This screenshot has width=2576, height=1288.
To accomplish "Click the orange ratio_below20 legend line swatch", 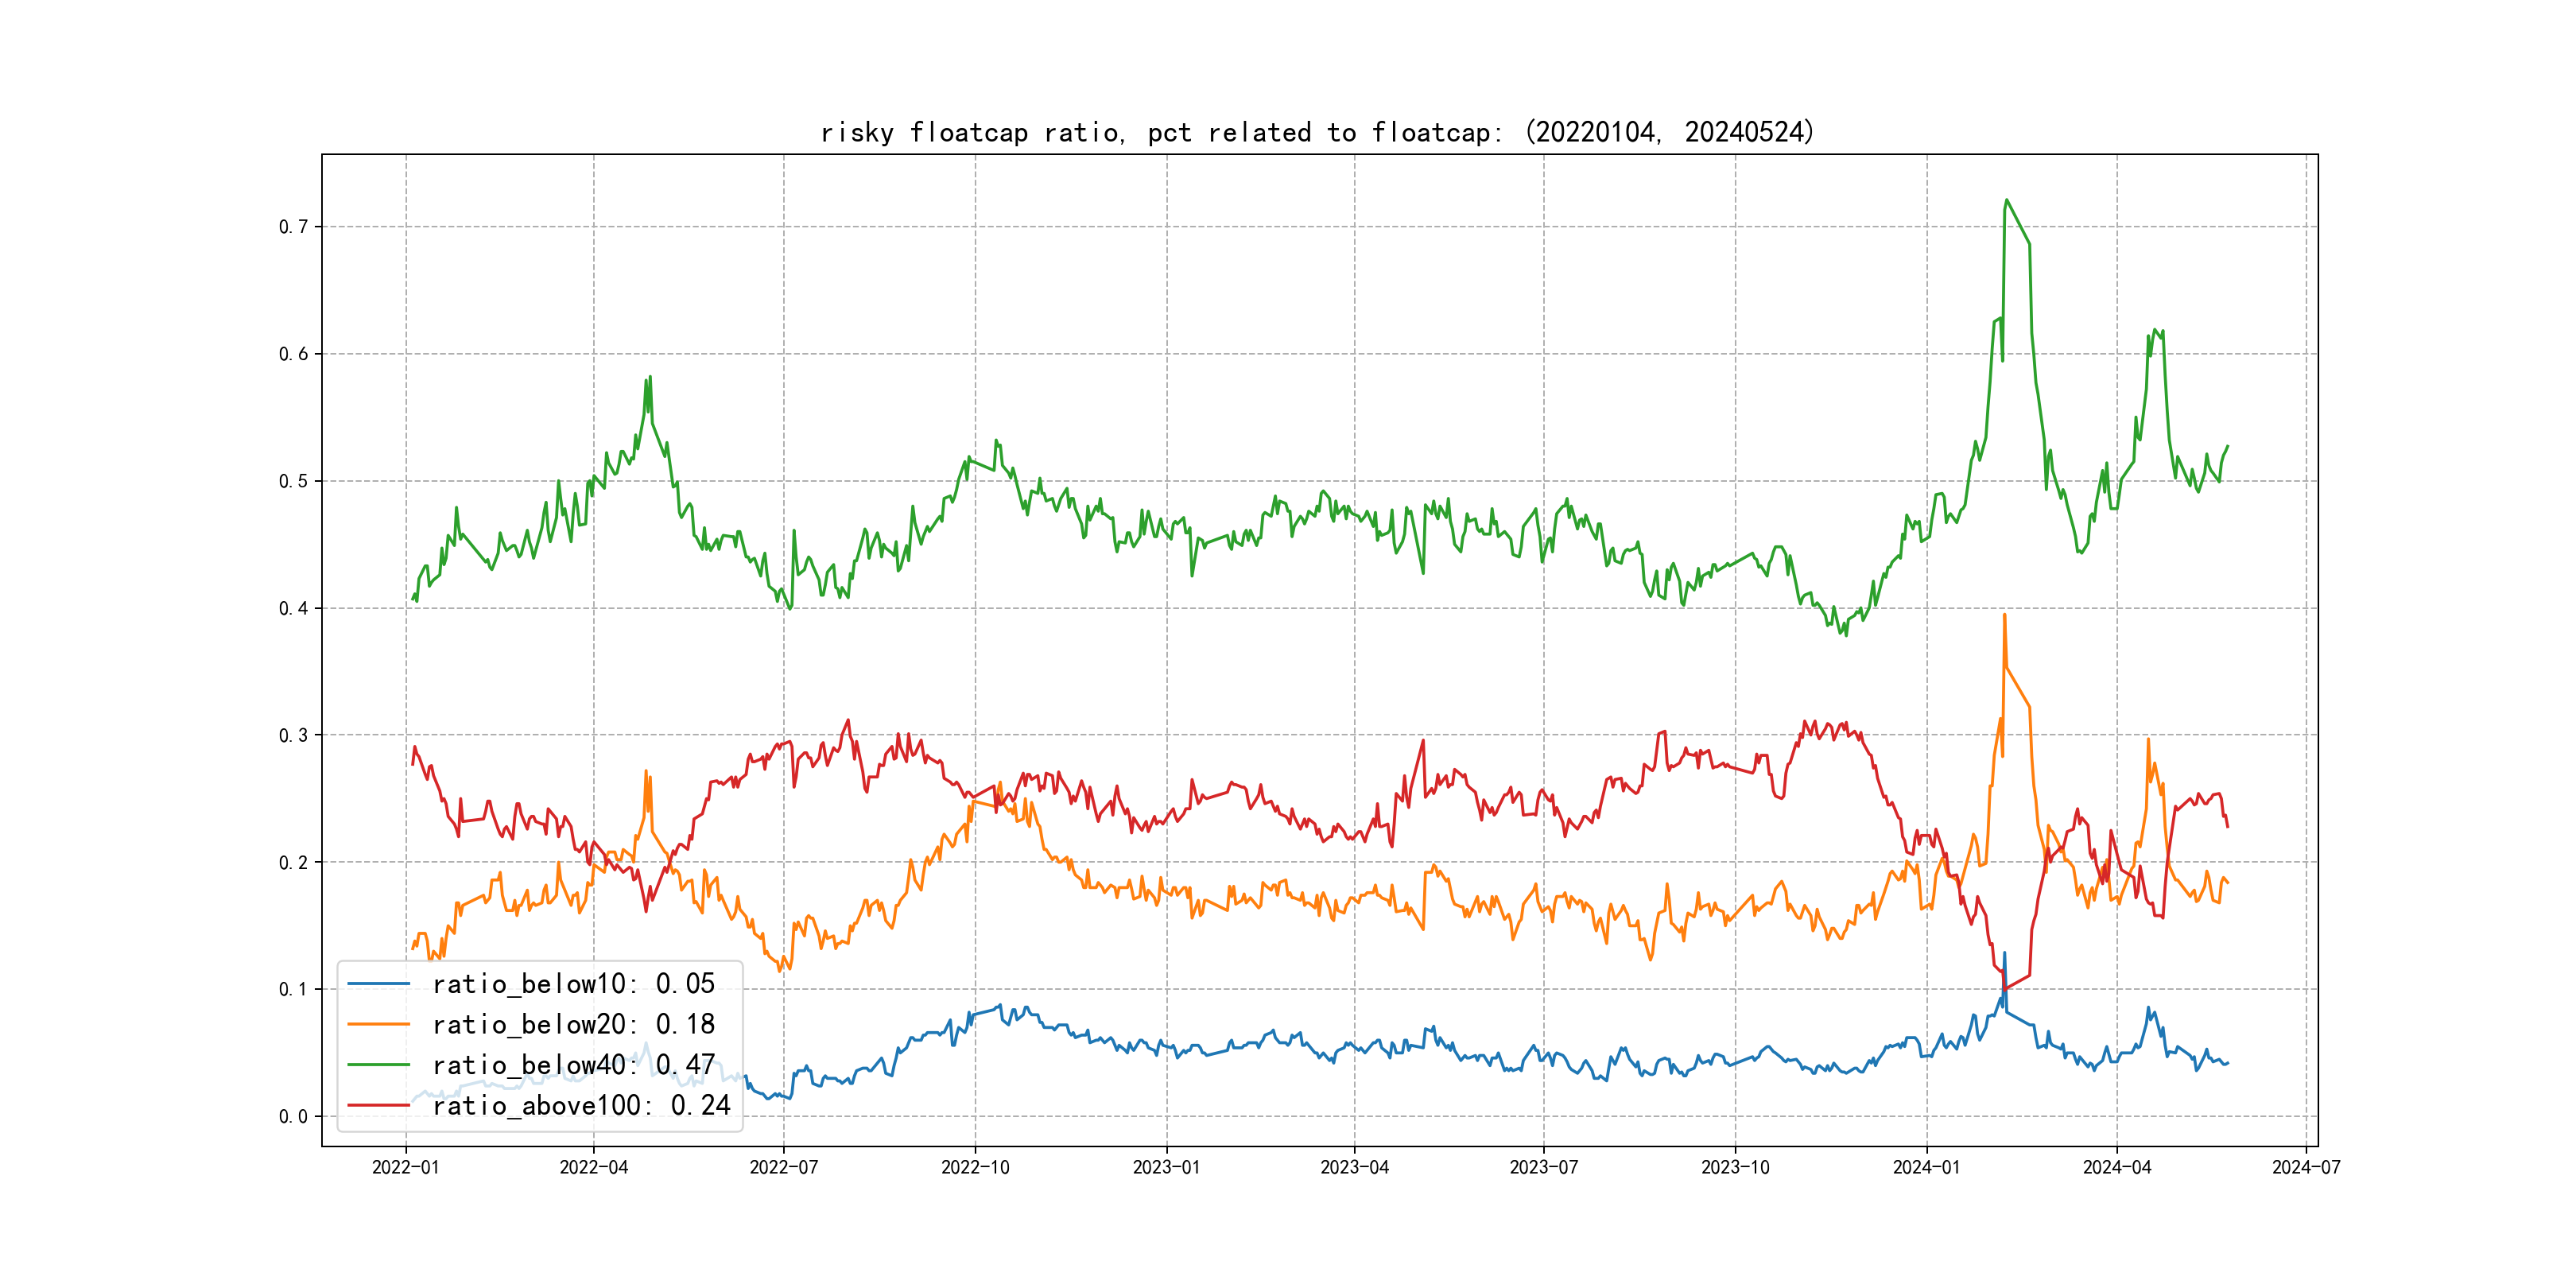I will click(378, 1024).
